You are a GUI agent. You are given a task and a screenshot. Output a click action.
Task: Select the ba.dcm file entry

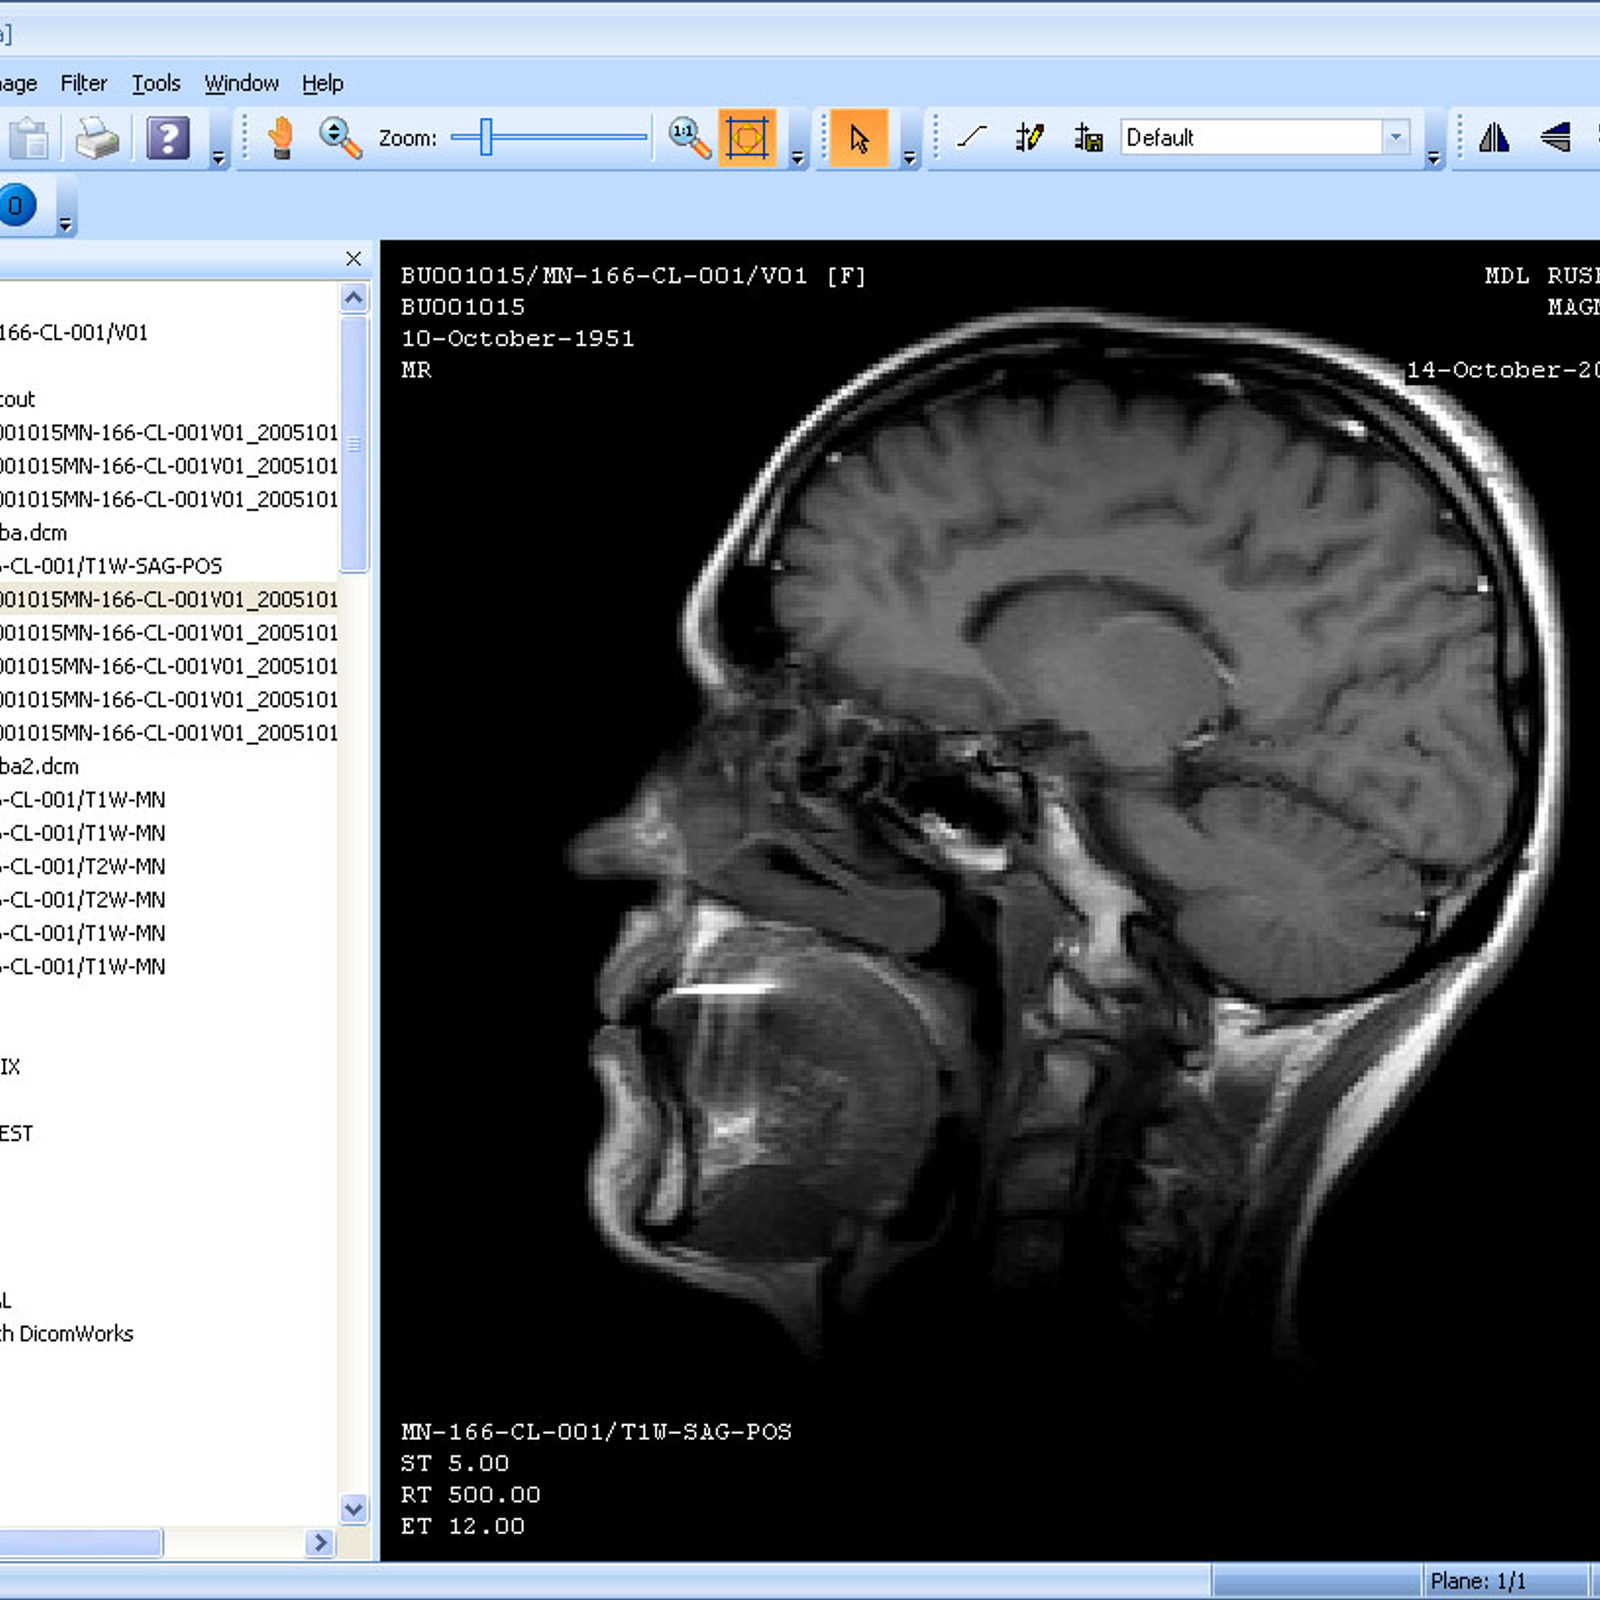tap(34, 532)
